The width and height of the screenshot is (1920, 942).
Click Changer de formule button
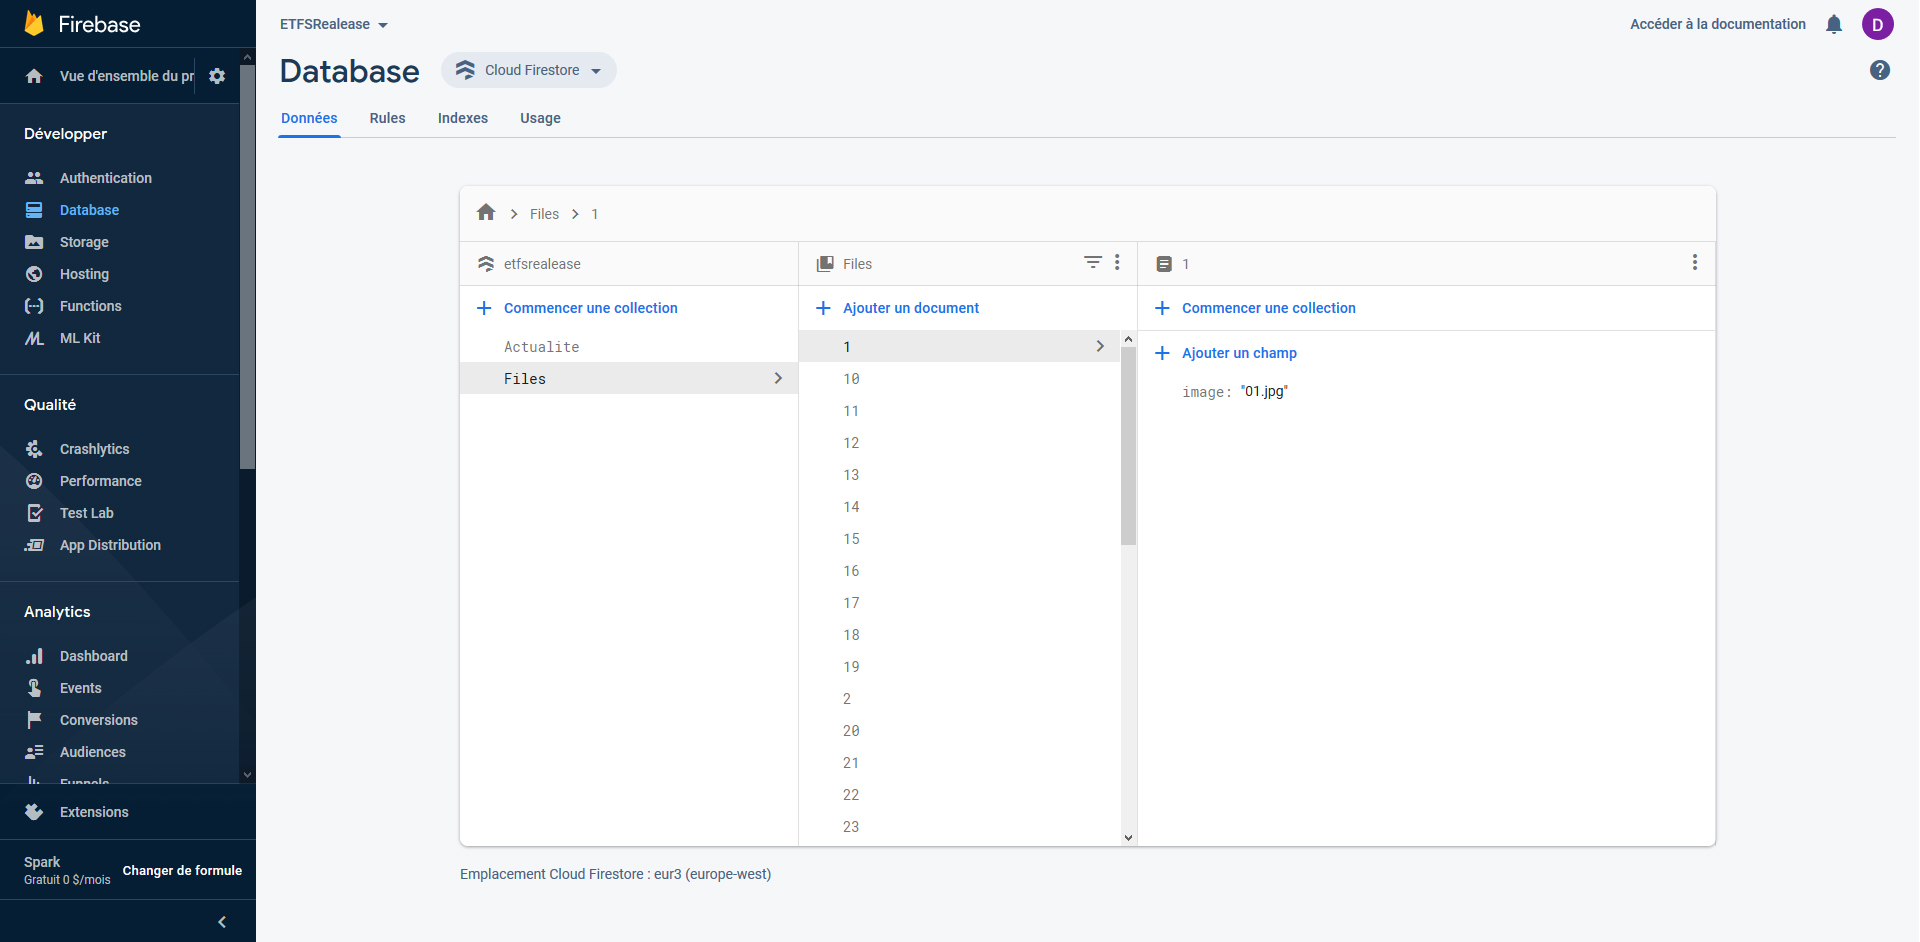coord(182,871)
